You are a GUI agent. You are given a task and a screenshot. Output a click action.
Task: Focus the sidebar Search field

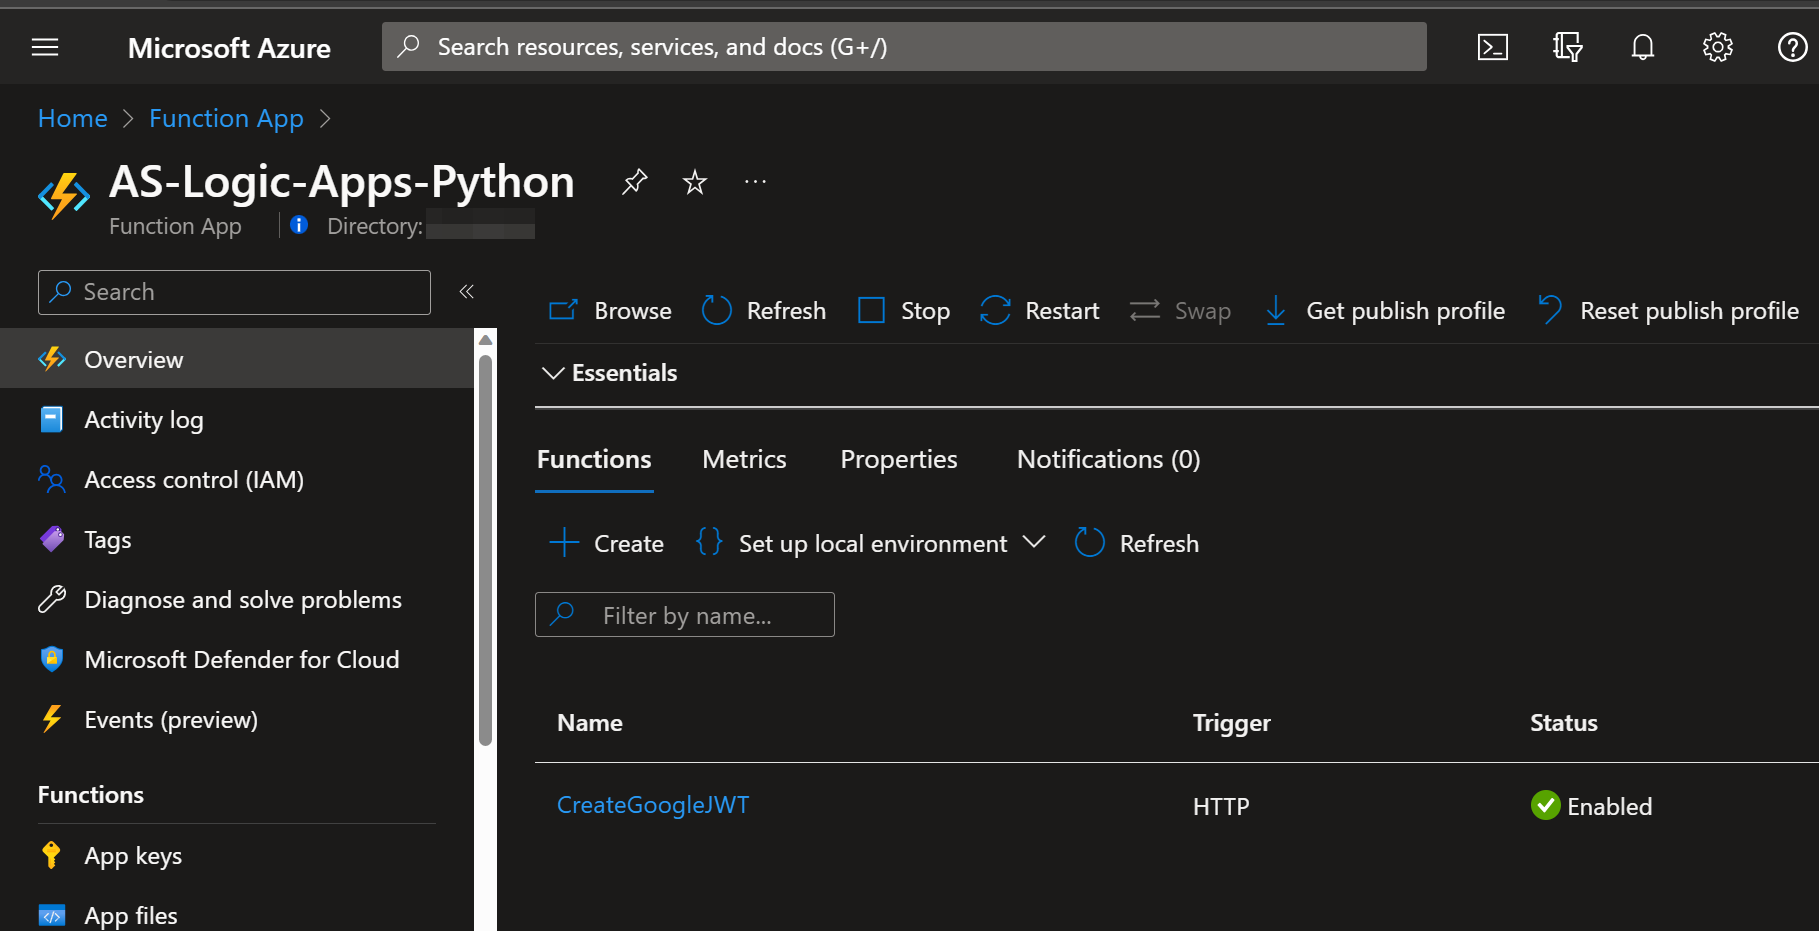pos(234,292)
